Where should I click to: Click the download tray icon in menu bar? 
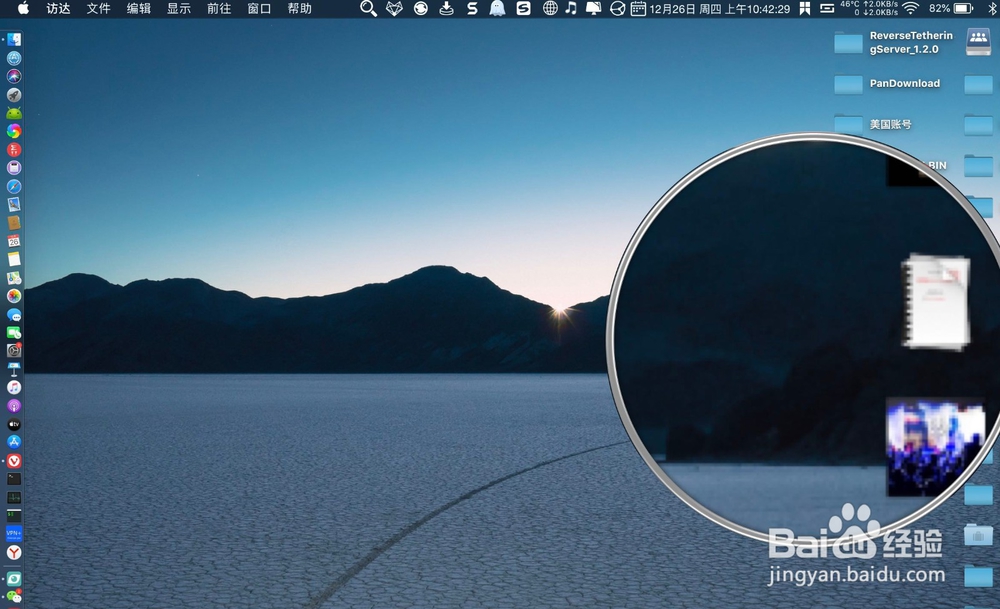point(447,8)
